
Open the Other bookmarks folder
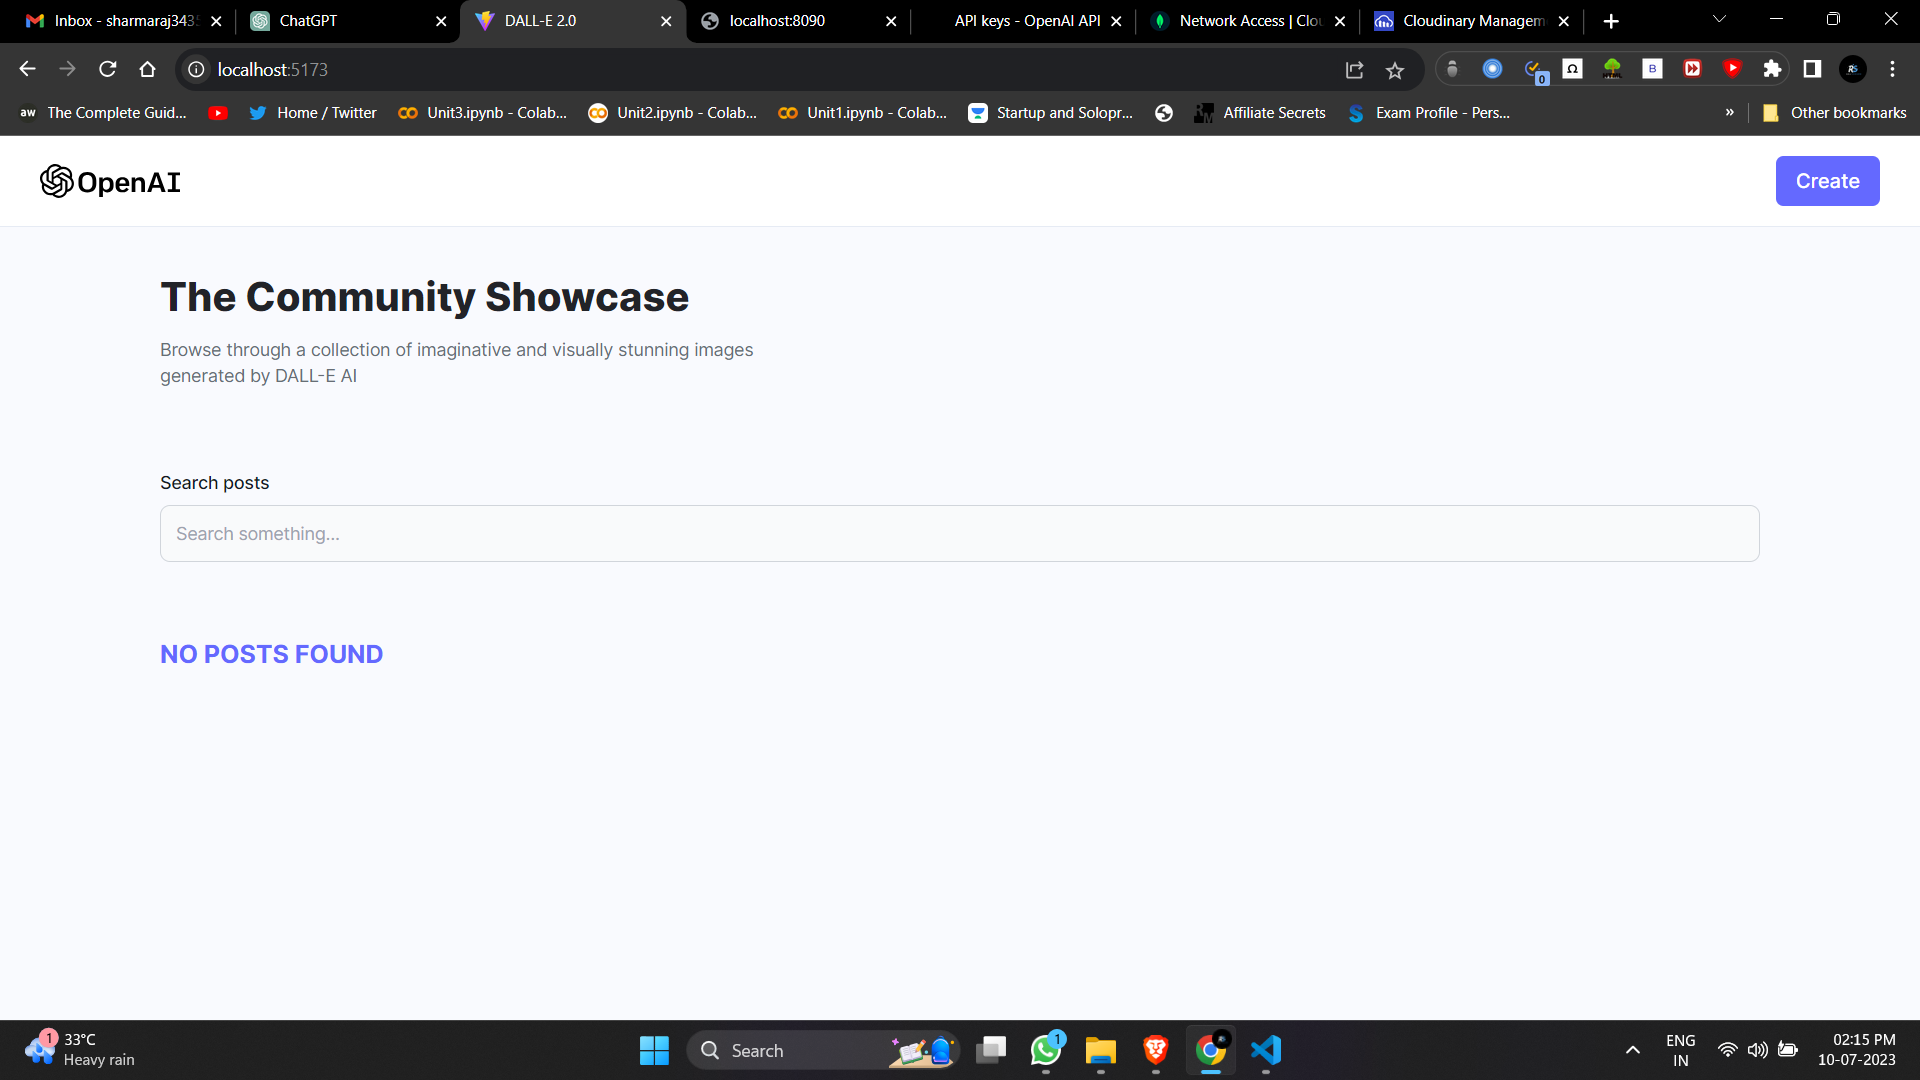(x=1835, y=113)
